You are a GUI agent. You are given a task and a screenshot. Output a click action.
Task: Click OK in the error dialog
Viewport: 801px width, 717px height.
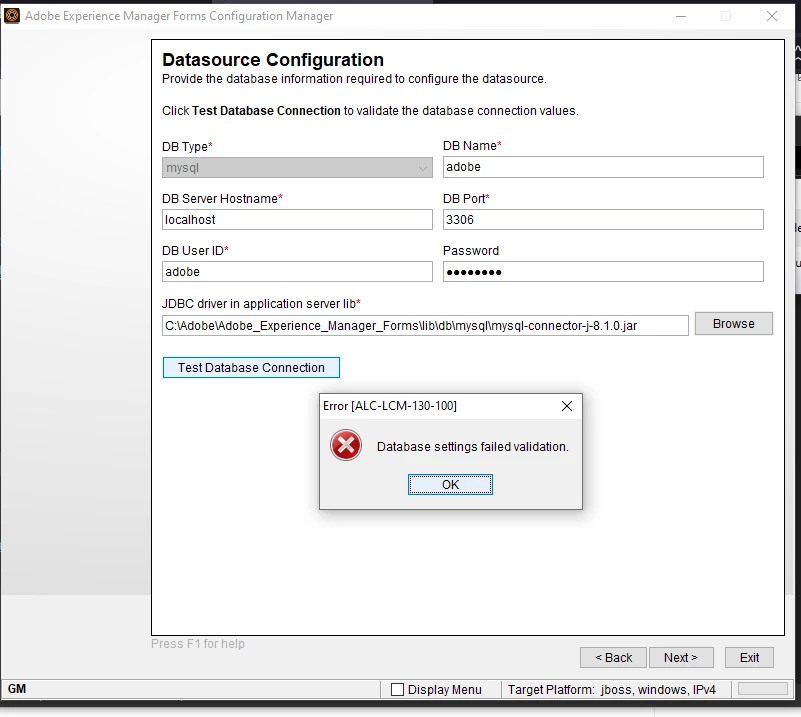pos(450,484)
